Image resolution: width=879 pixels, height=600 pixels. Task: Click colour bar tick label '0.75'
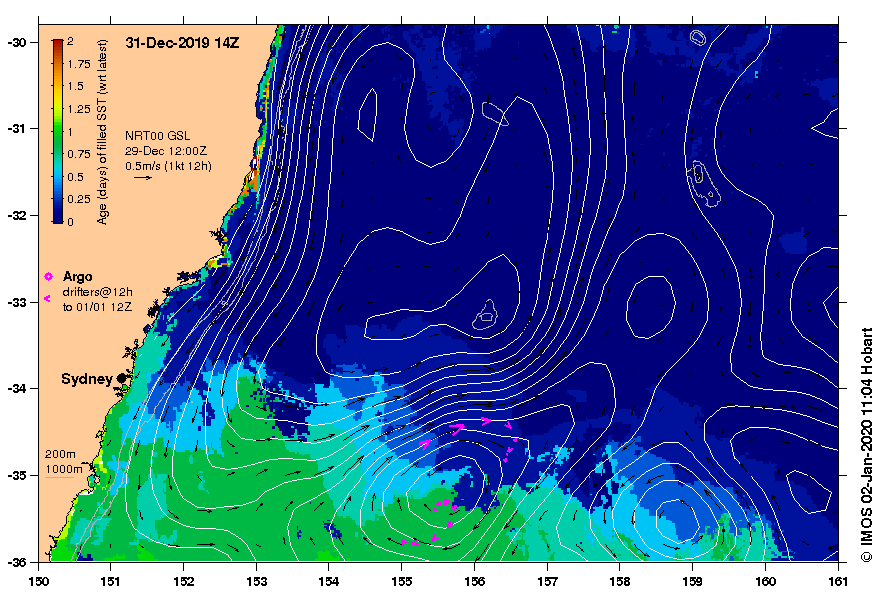[79, 154]
